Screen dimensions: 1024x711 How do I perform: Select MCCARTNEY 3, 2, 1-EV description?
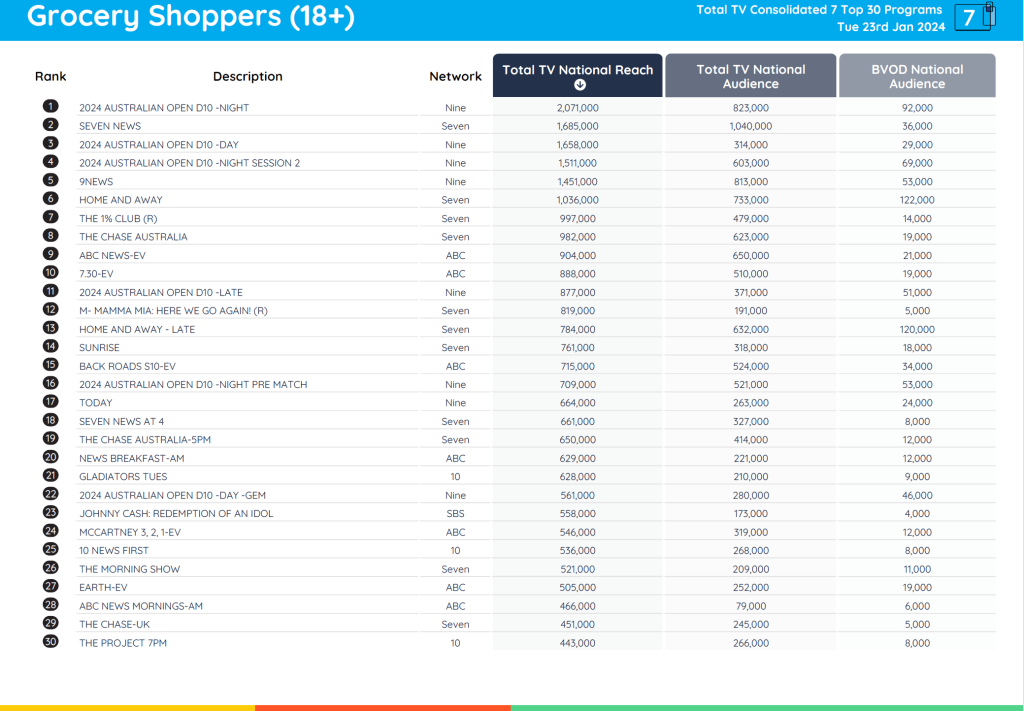[x=130, y=532]
